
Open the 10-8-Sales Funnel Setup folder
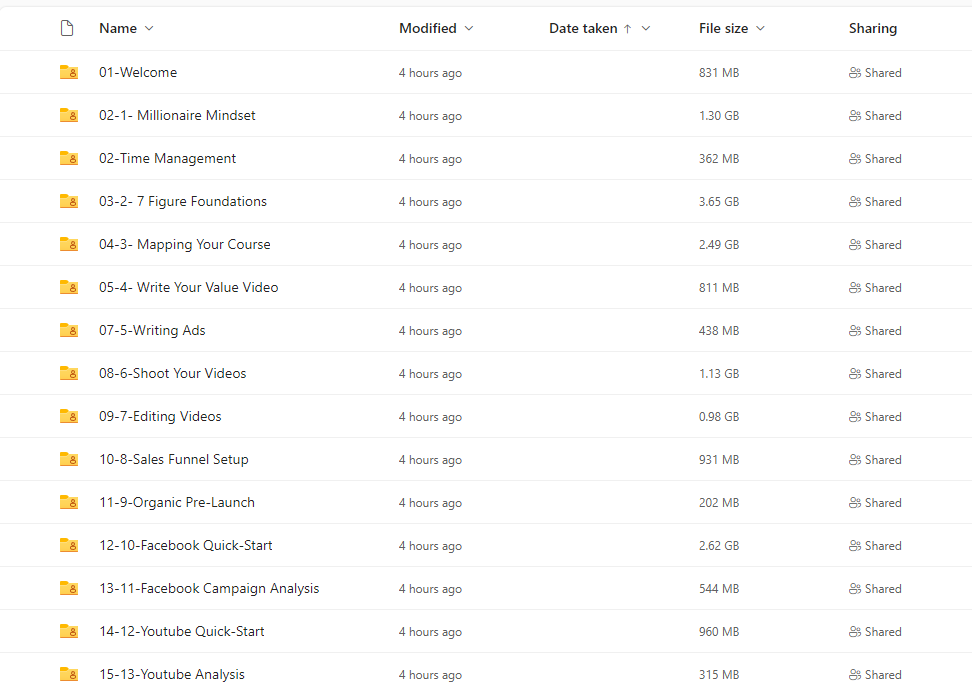click(174, 459)
